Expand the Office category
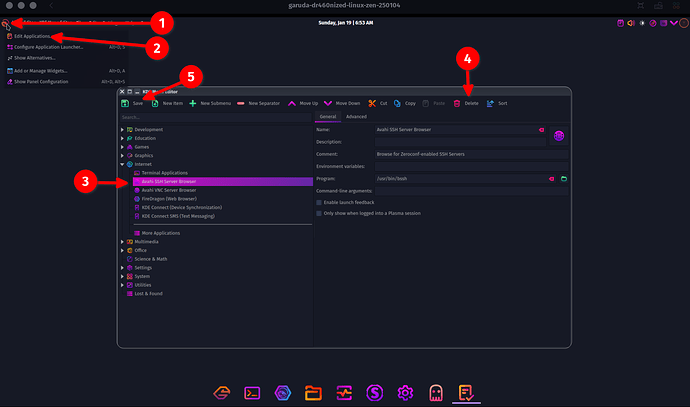This screenshot has width=690, height=407. (x=122, y=251)
